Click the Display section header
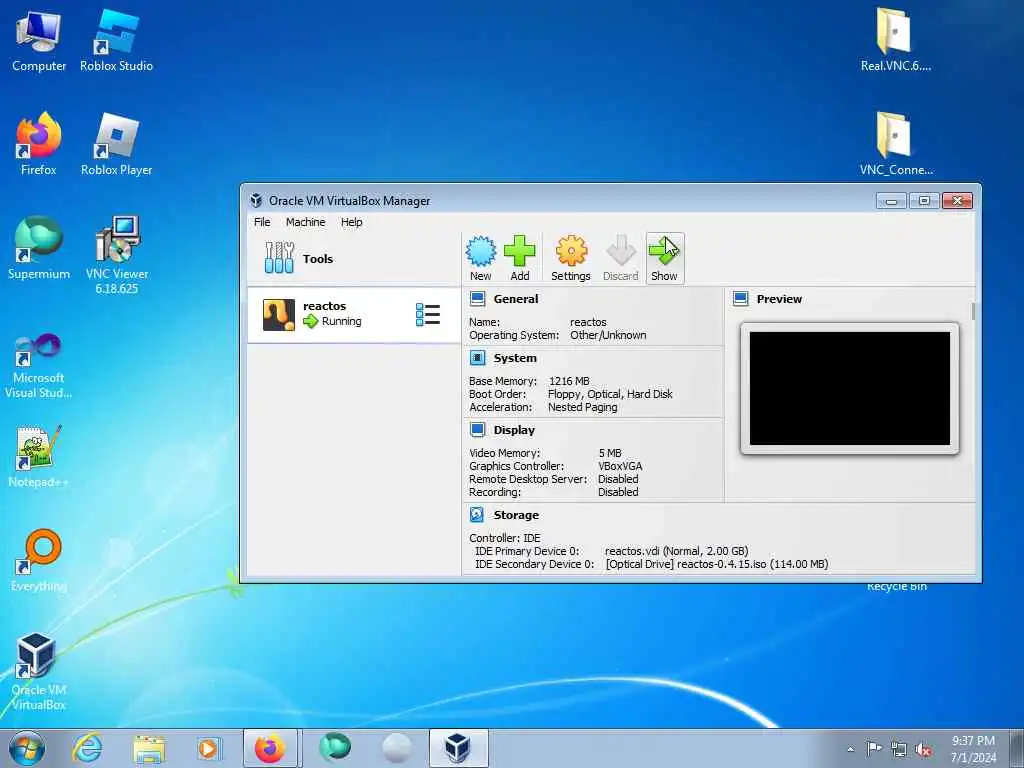The width and height of the screenshot is (1024, 768). [514, 430]
